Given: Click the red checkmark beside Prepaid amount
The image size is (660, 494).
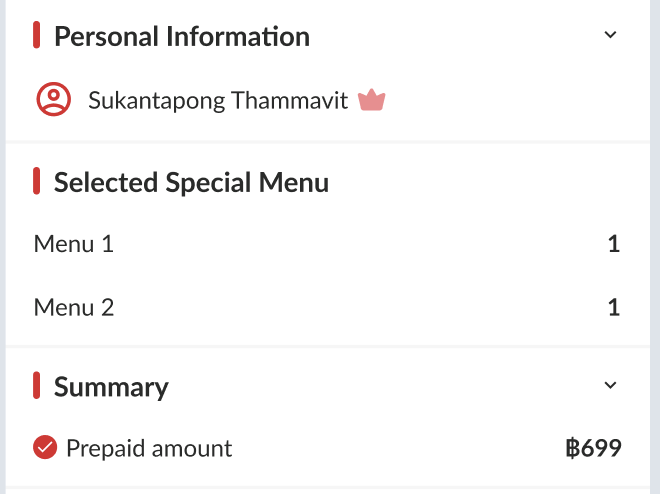Looking at the screenshot, I should (45, 448).
